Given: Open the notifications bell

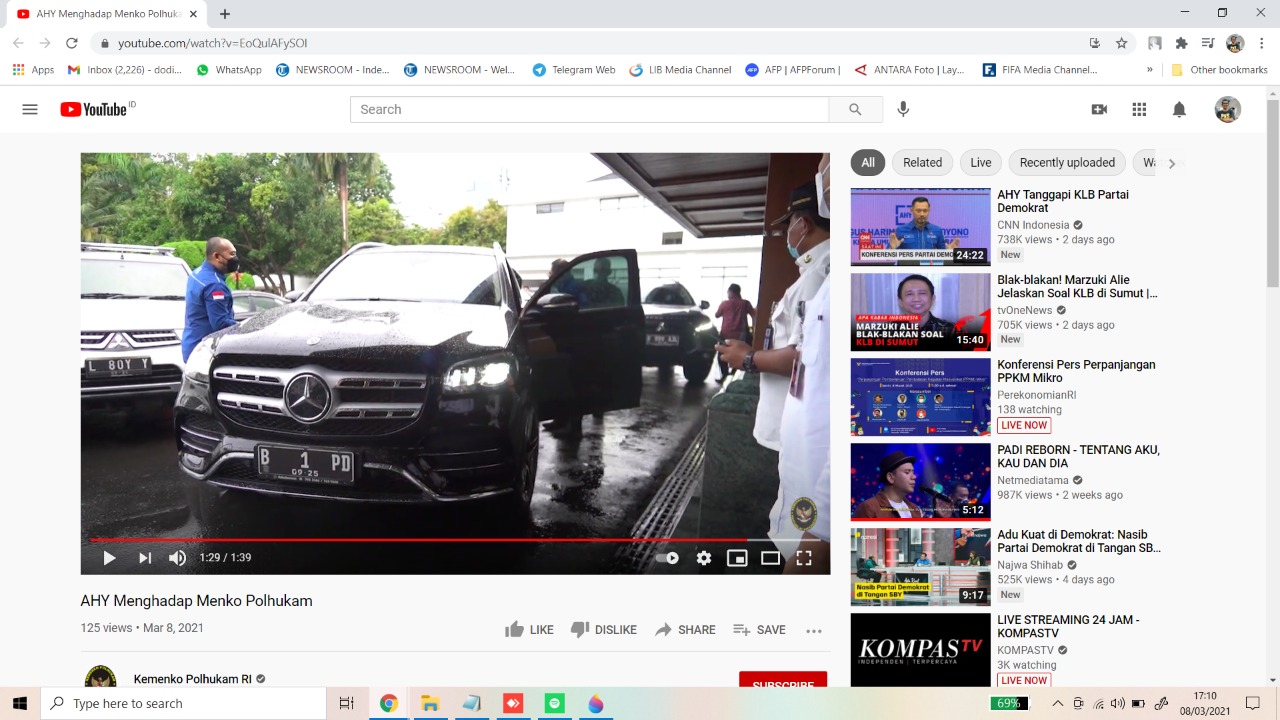Looking at the screenshot, I should 1179,109.
